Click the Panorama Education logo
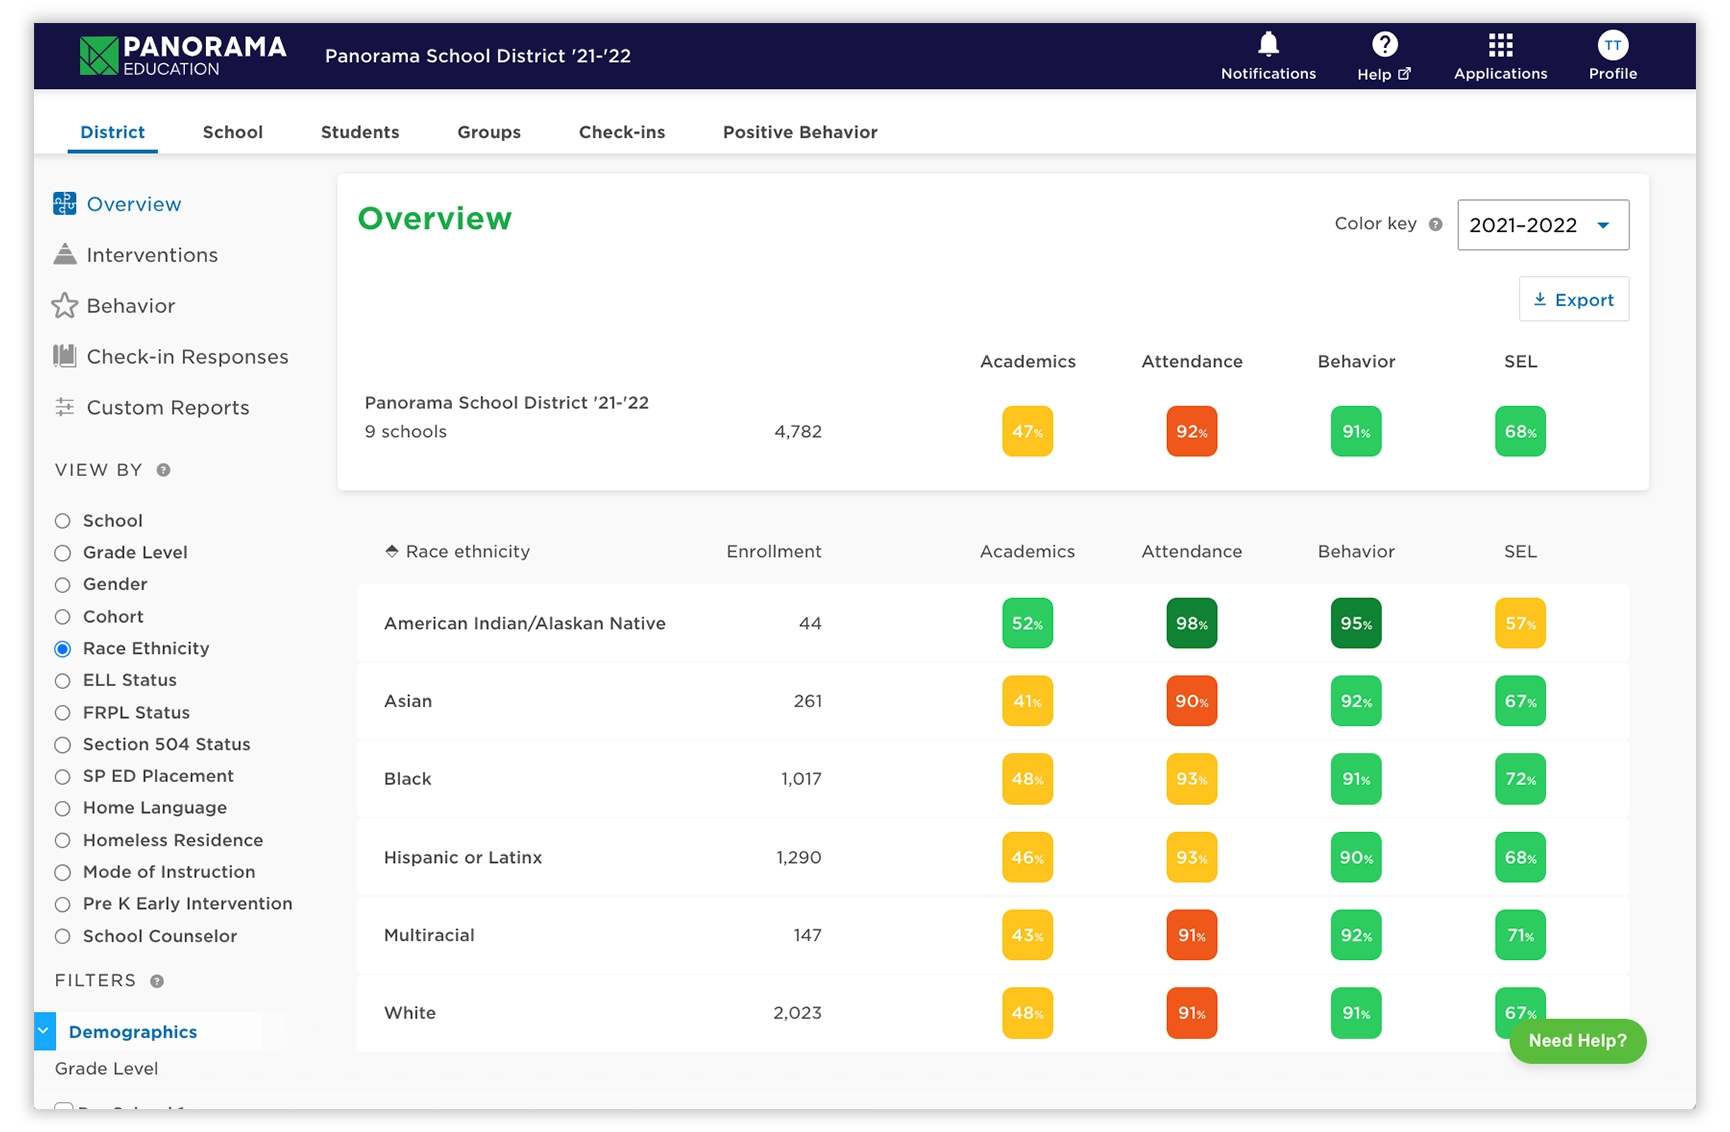This screenshot has width=1730, height=1132. coord(183,56)
